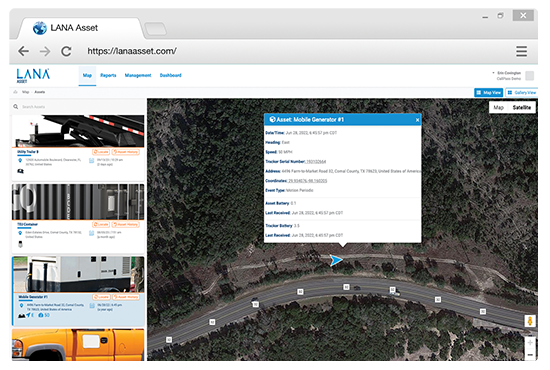Click the tracker serial number link
This screenshot has width=550, height=370.
click(x=316, y=162)
